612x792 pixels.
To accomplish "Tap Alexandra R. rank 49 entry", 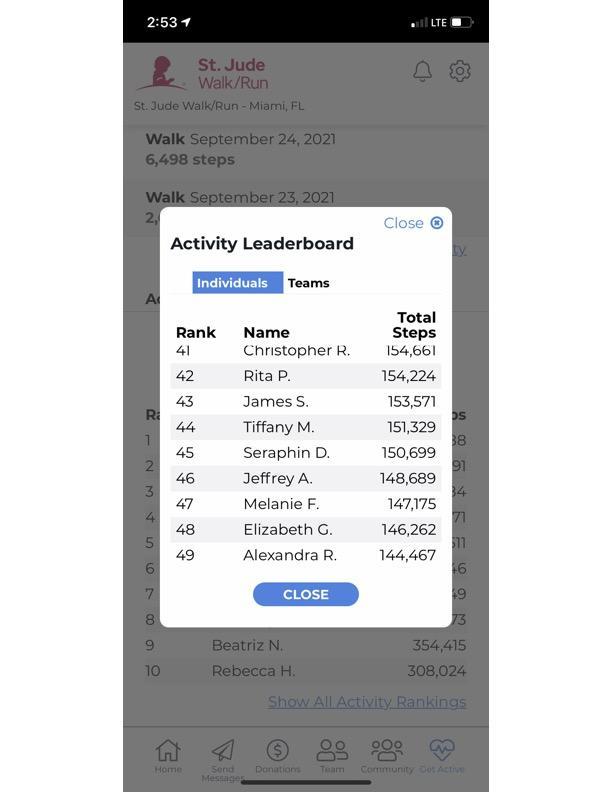I will [x=305, y=555].
